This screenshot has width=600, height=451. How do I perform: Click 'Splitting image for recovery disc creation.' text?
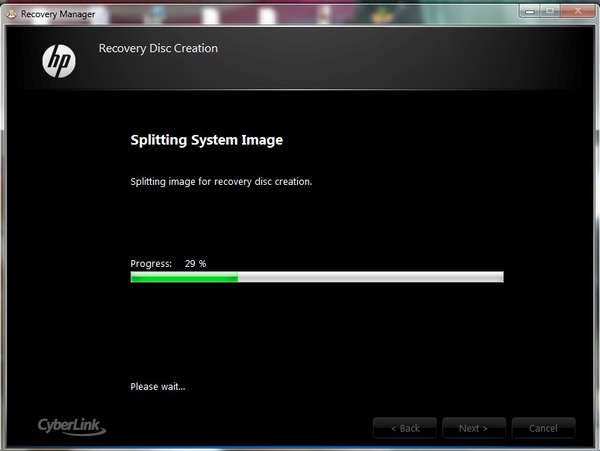pos(221,182)
